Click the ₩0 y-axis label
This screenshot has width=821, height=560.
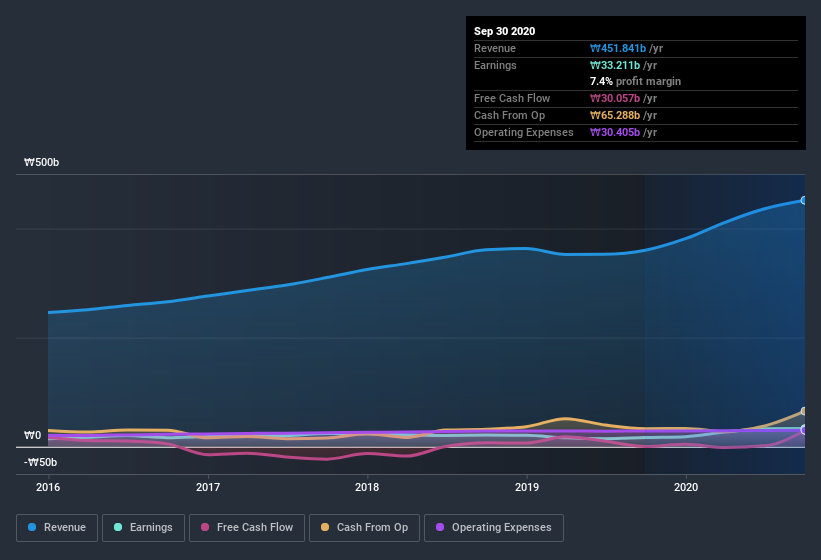click(32, 435)
